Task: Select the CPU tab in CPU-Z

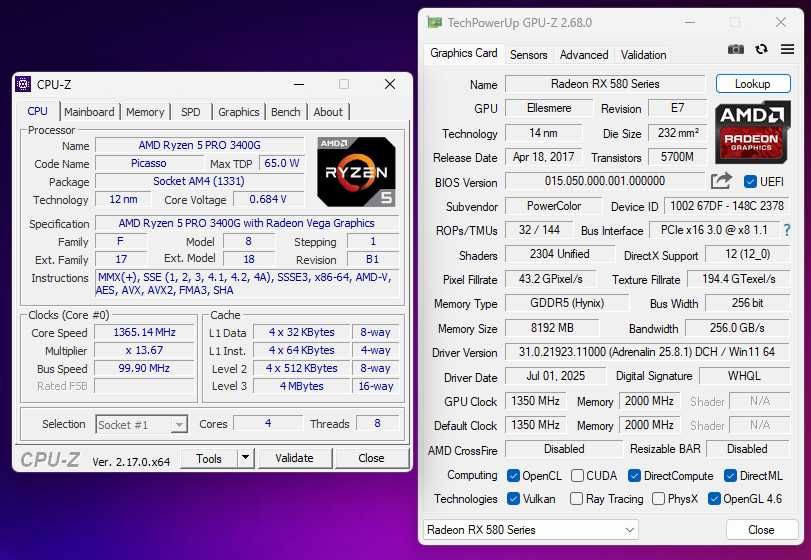Action: click(37, 111)
